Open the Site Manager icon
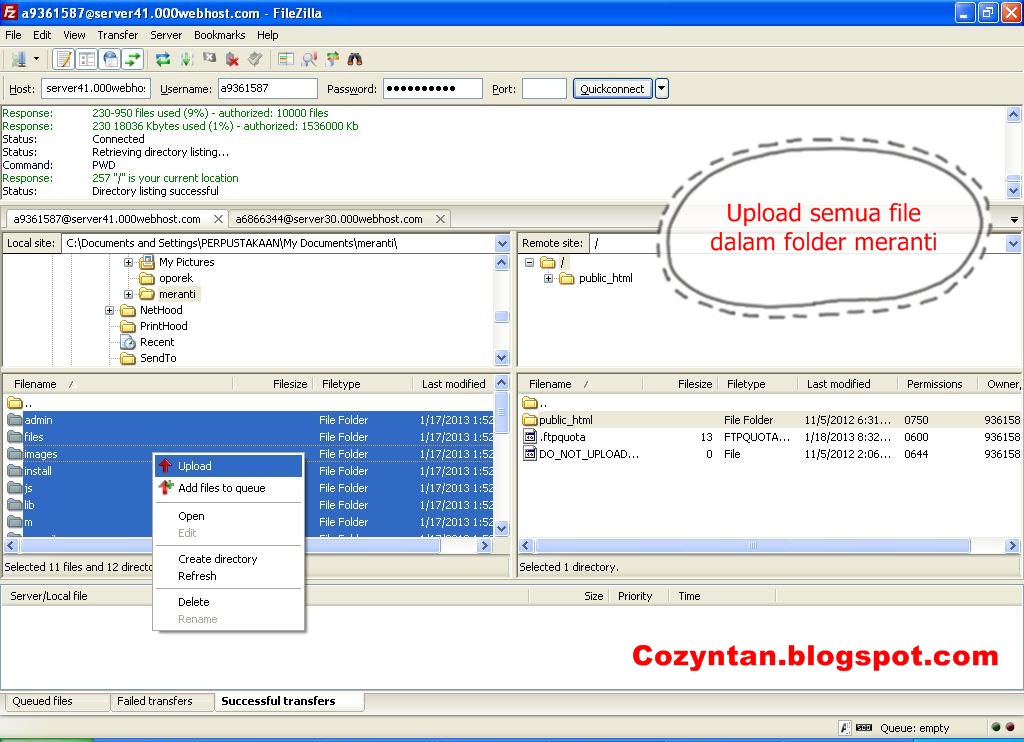The image size is (1024, 742). tap(19, 59)
